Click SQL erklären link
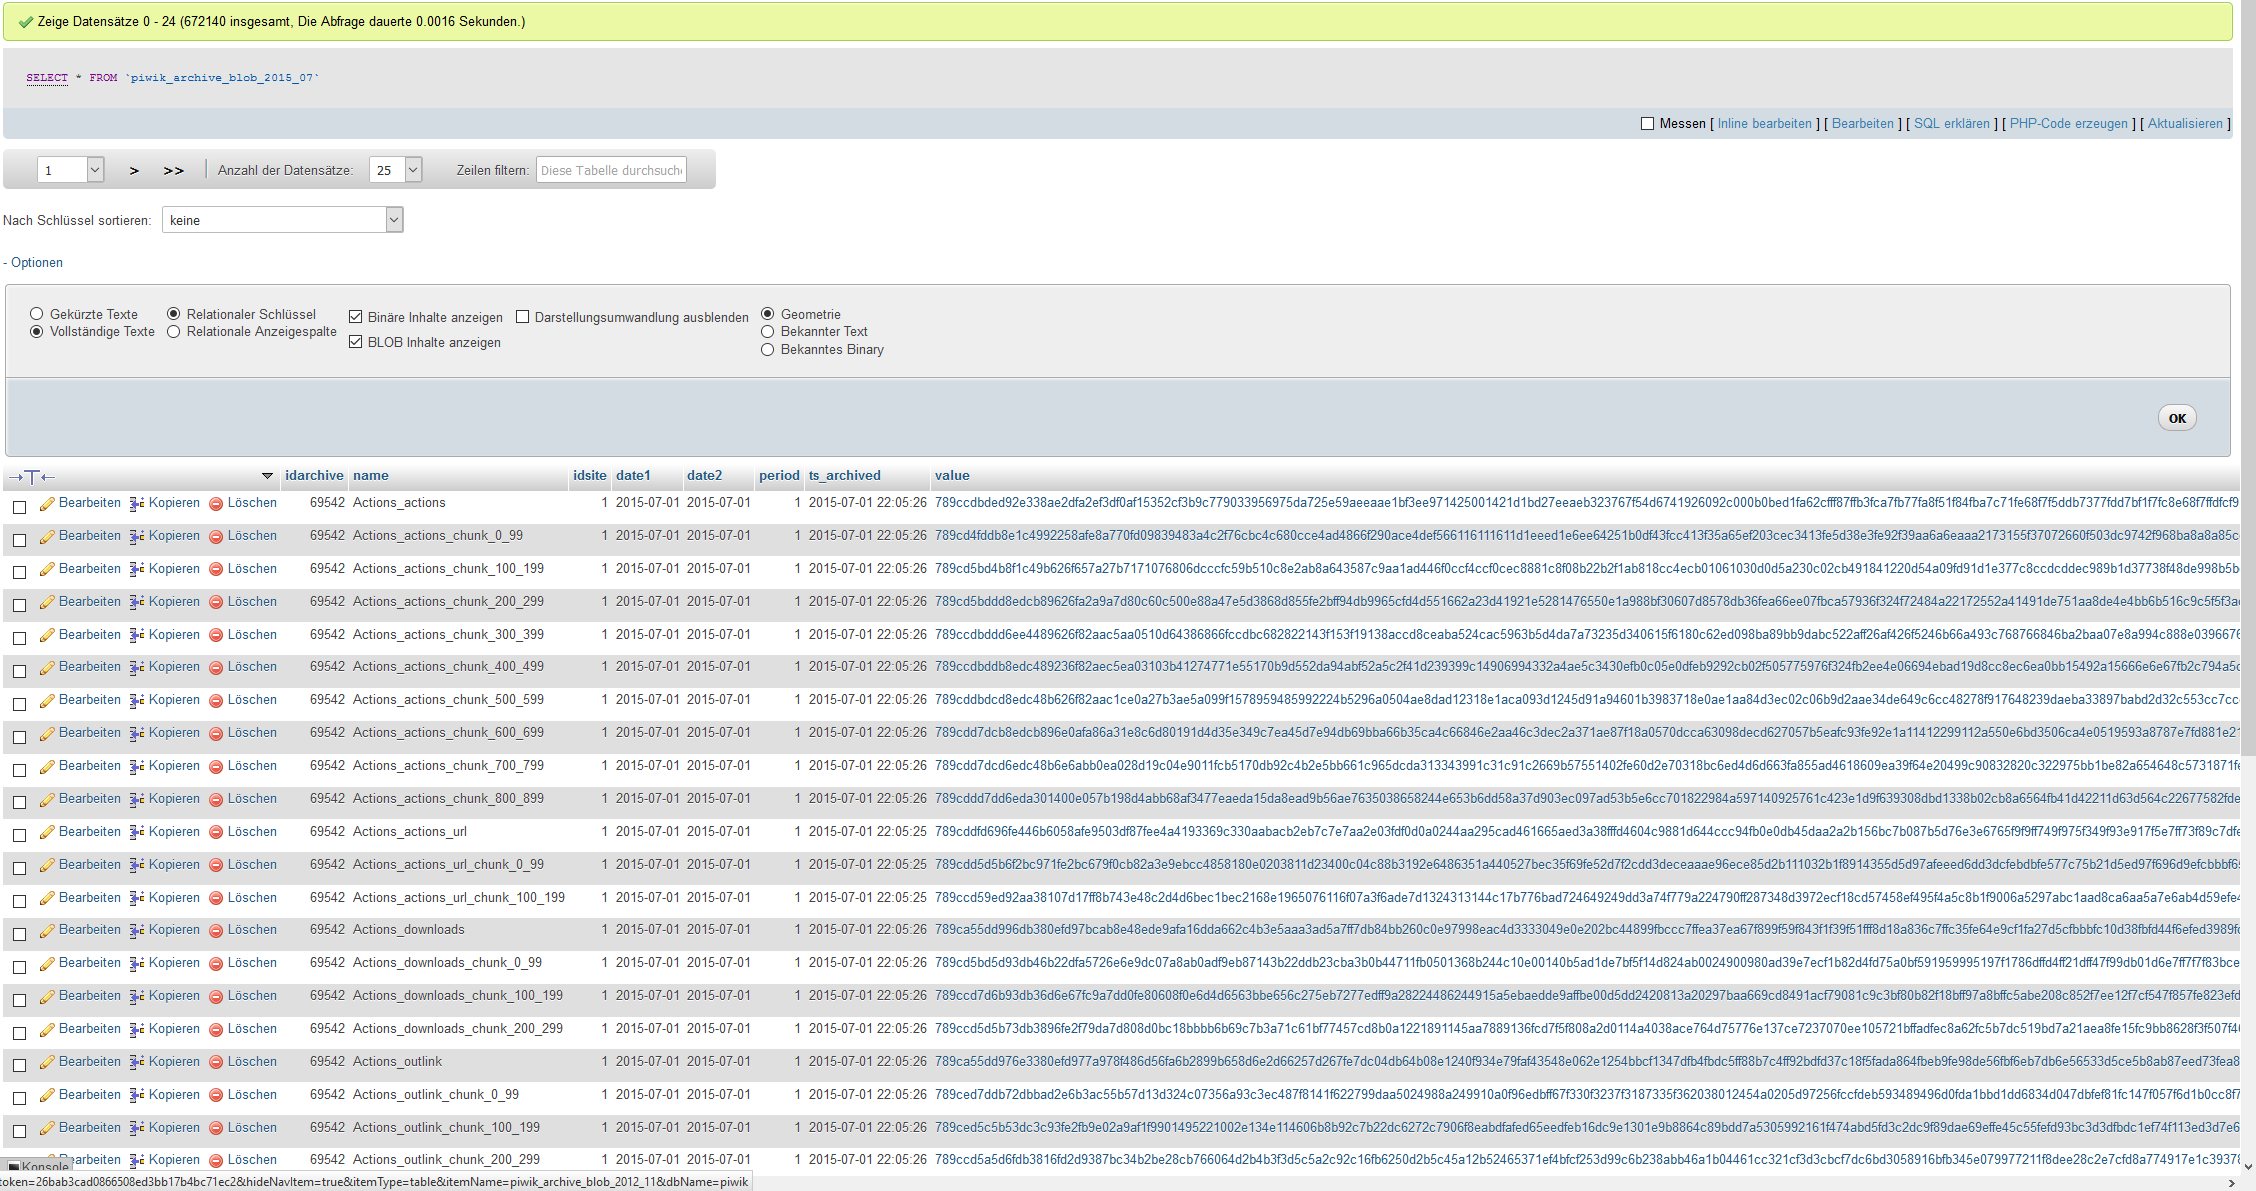 coord(1951,124)
